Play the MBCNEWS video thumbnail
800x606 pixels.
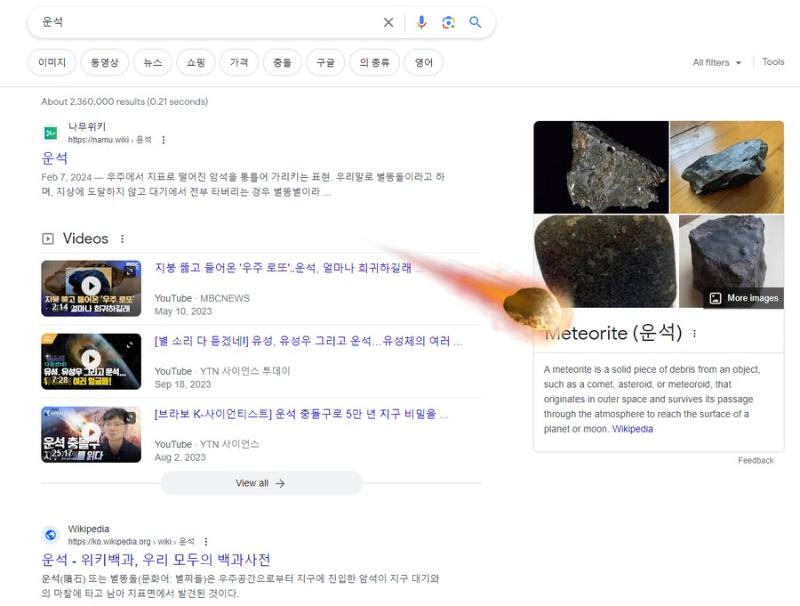point(91,288)
